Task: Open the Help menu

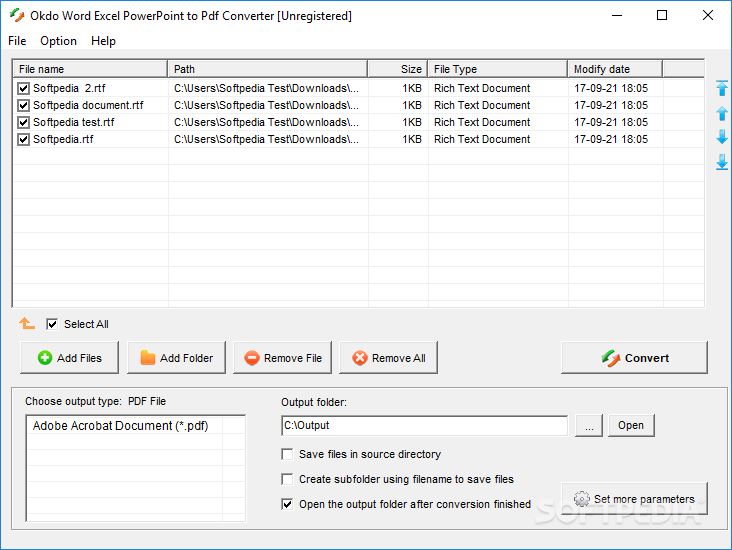Action: coord(103,41)
